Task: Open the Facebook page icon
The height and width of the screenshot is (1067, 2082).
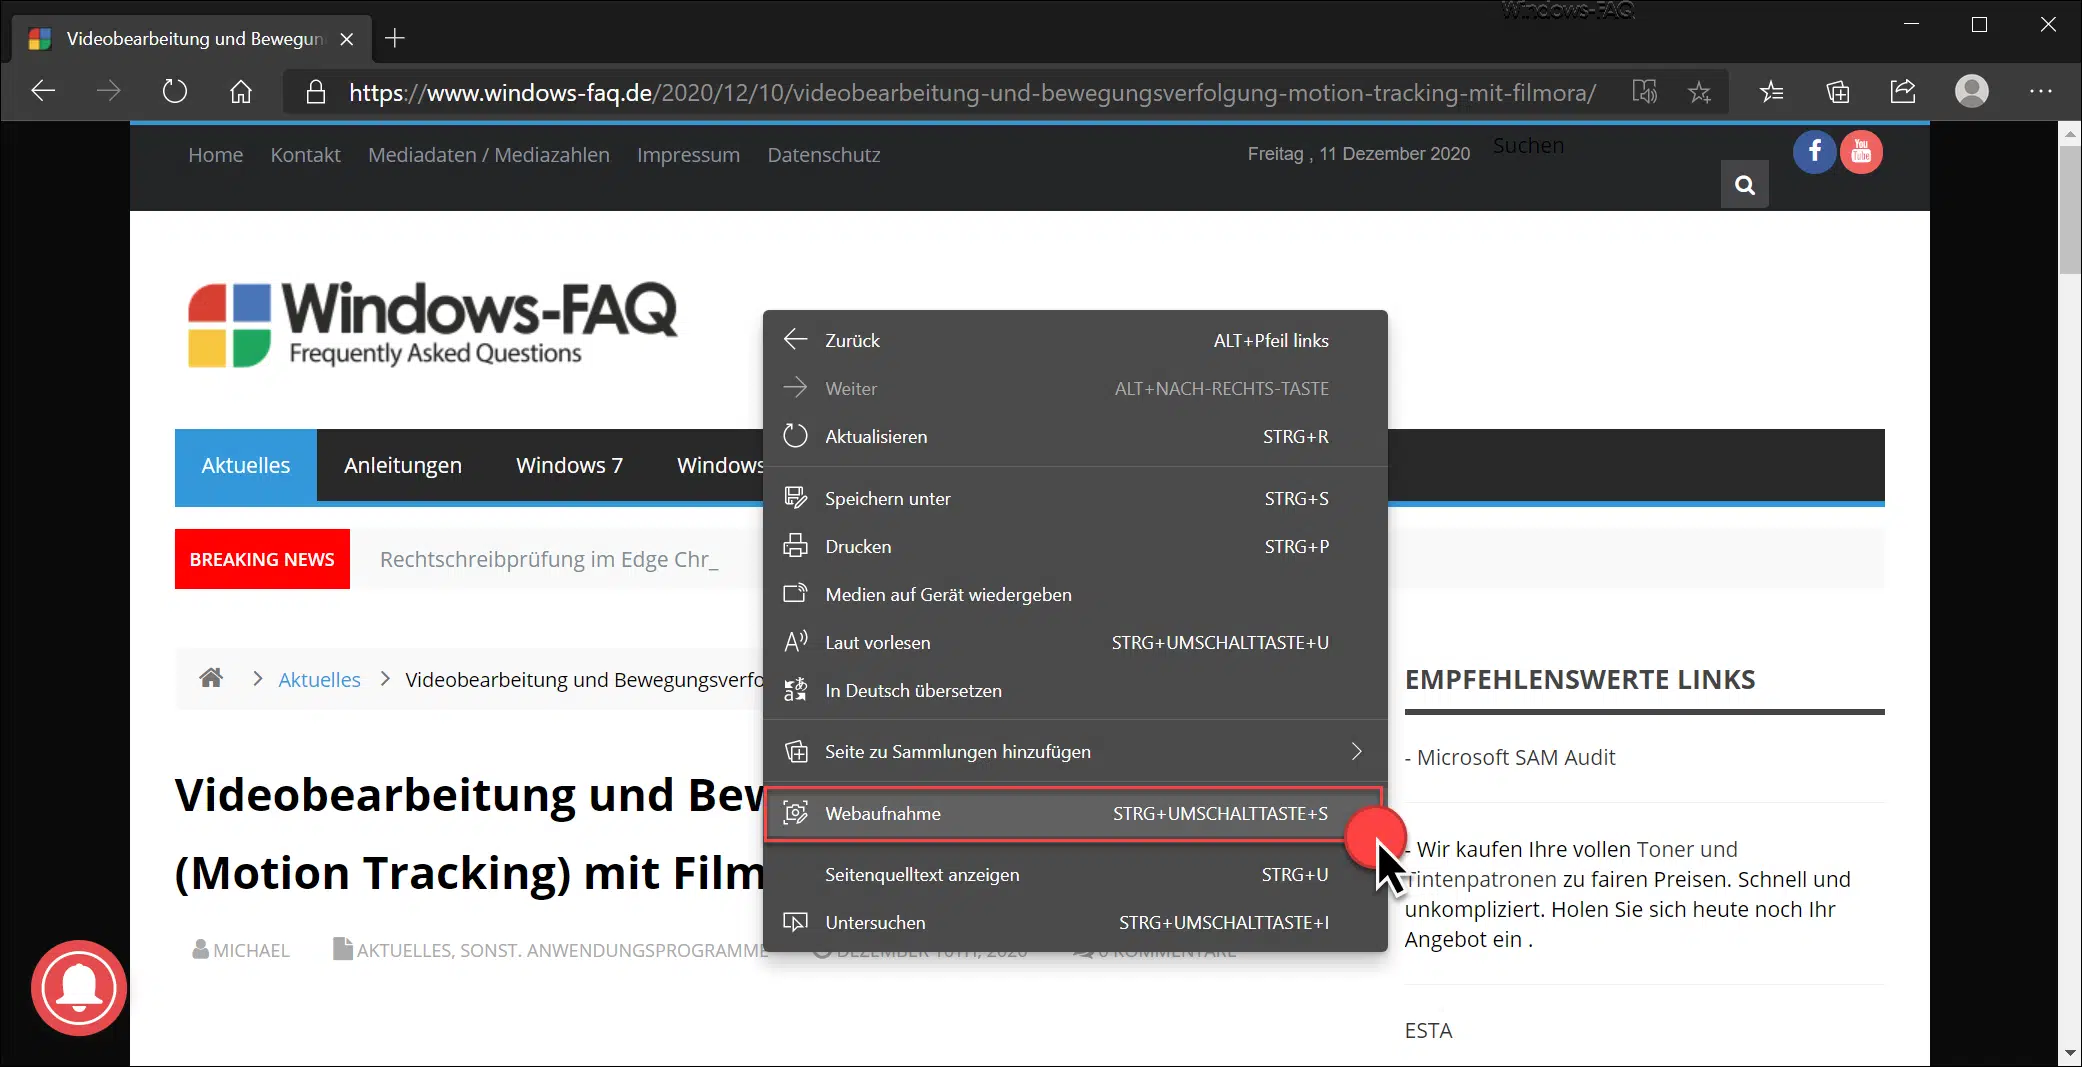Action: point(1814,152)
